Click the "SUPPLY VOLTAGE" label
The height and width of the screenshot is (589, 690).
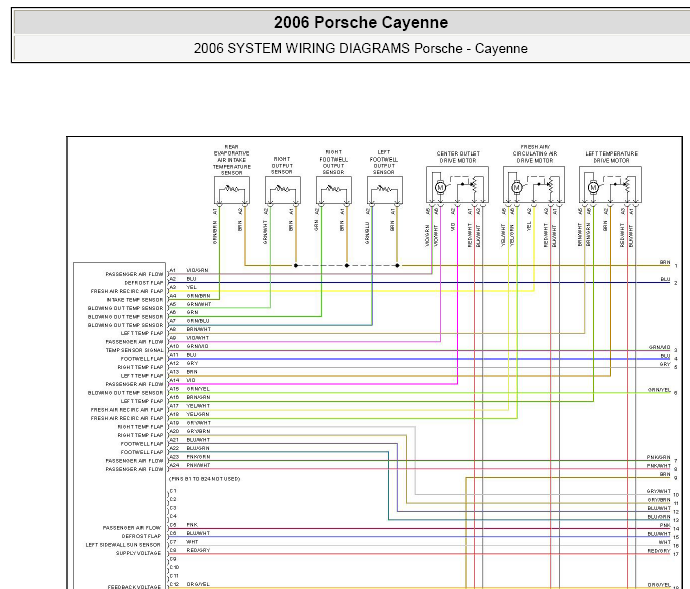(139, 553)
